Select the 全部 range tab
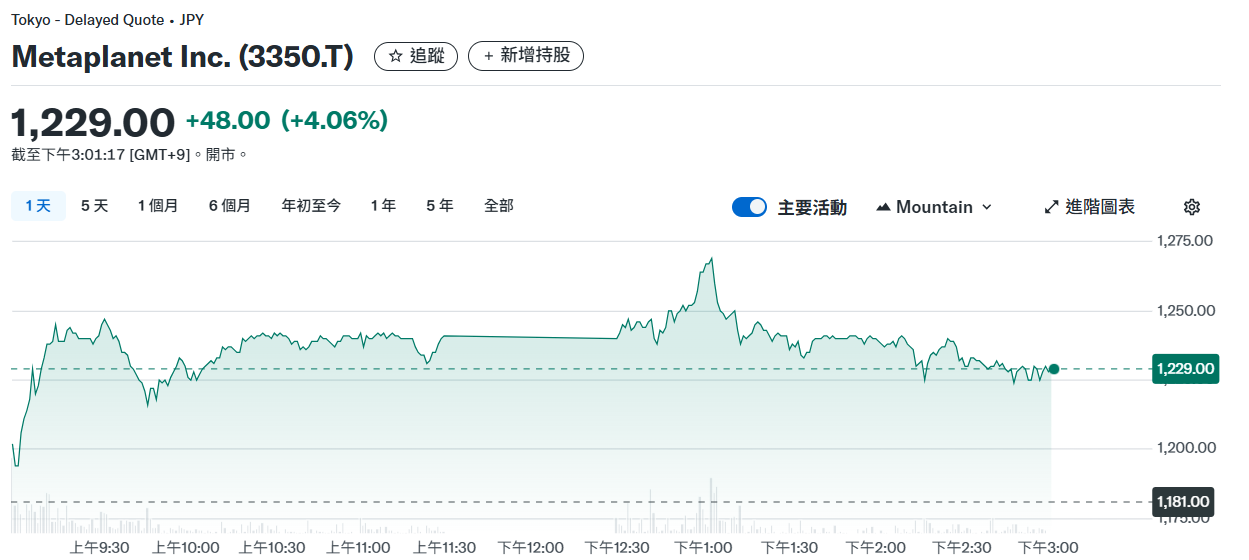 pos(499,206)
